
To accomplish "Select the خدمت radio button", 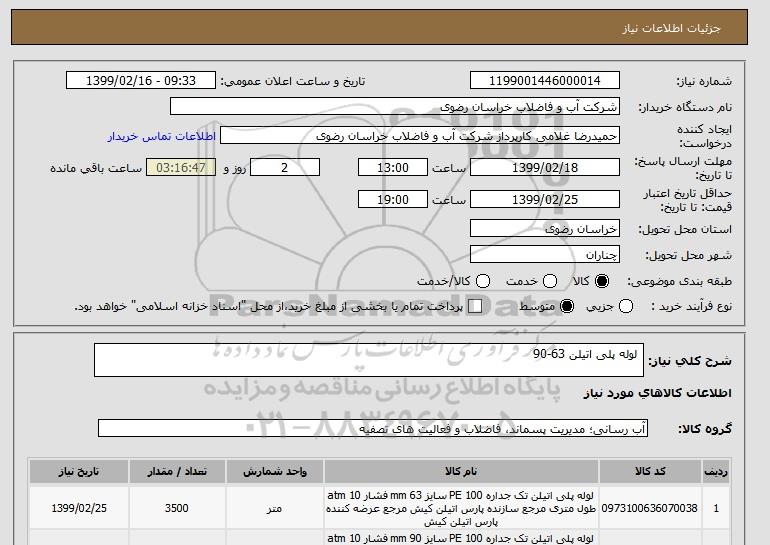I will [x=550, y=281].
